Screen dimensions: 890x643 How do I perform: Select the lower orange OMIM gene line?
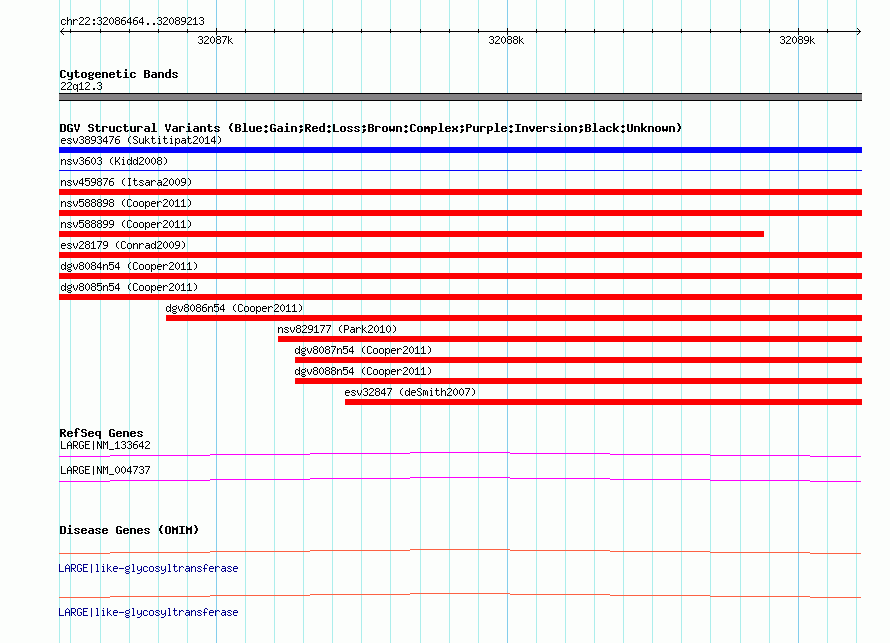point(460,595)
